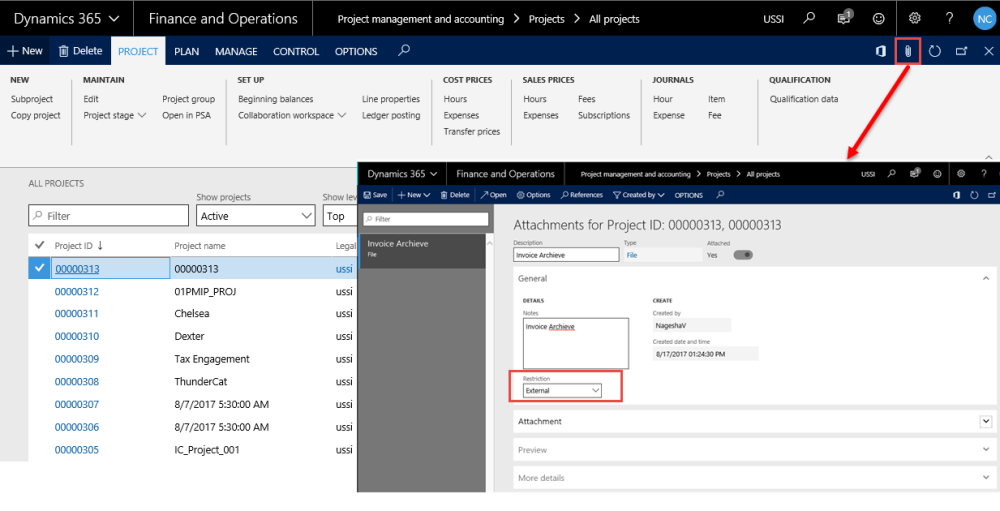Click Open in PSA button
1000x511 pixels.
click(186, 115)
